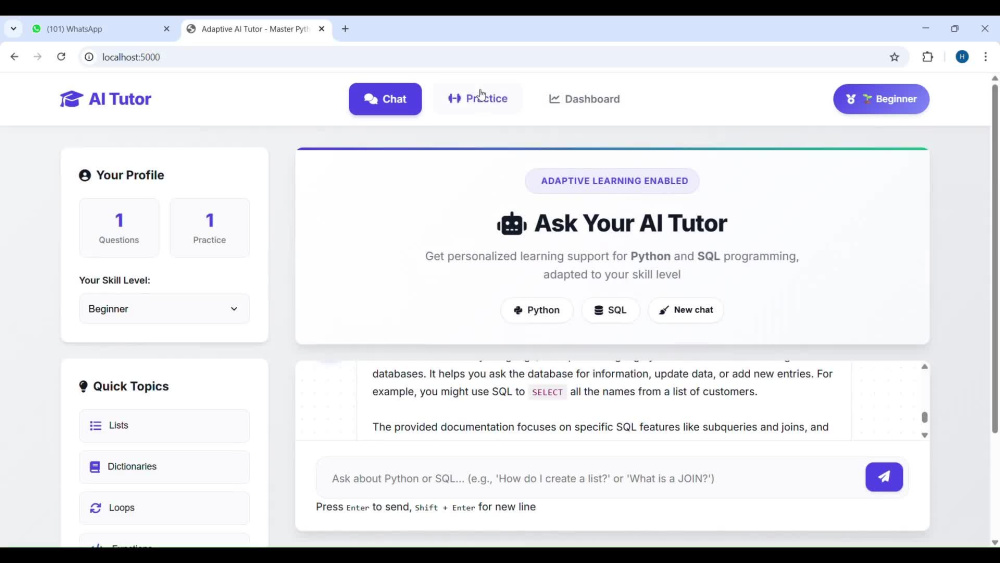
Task: Start a New chat
Action: 686,310
